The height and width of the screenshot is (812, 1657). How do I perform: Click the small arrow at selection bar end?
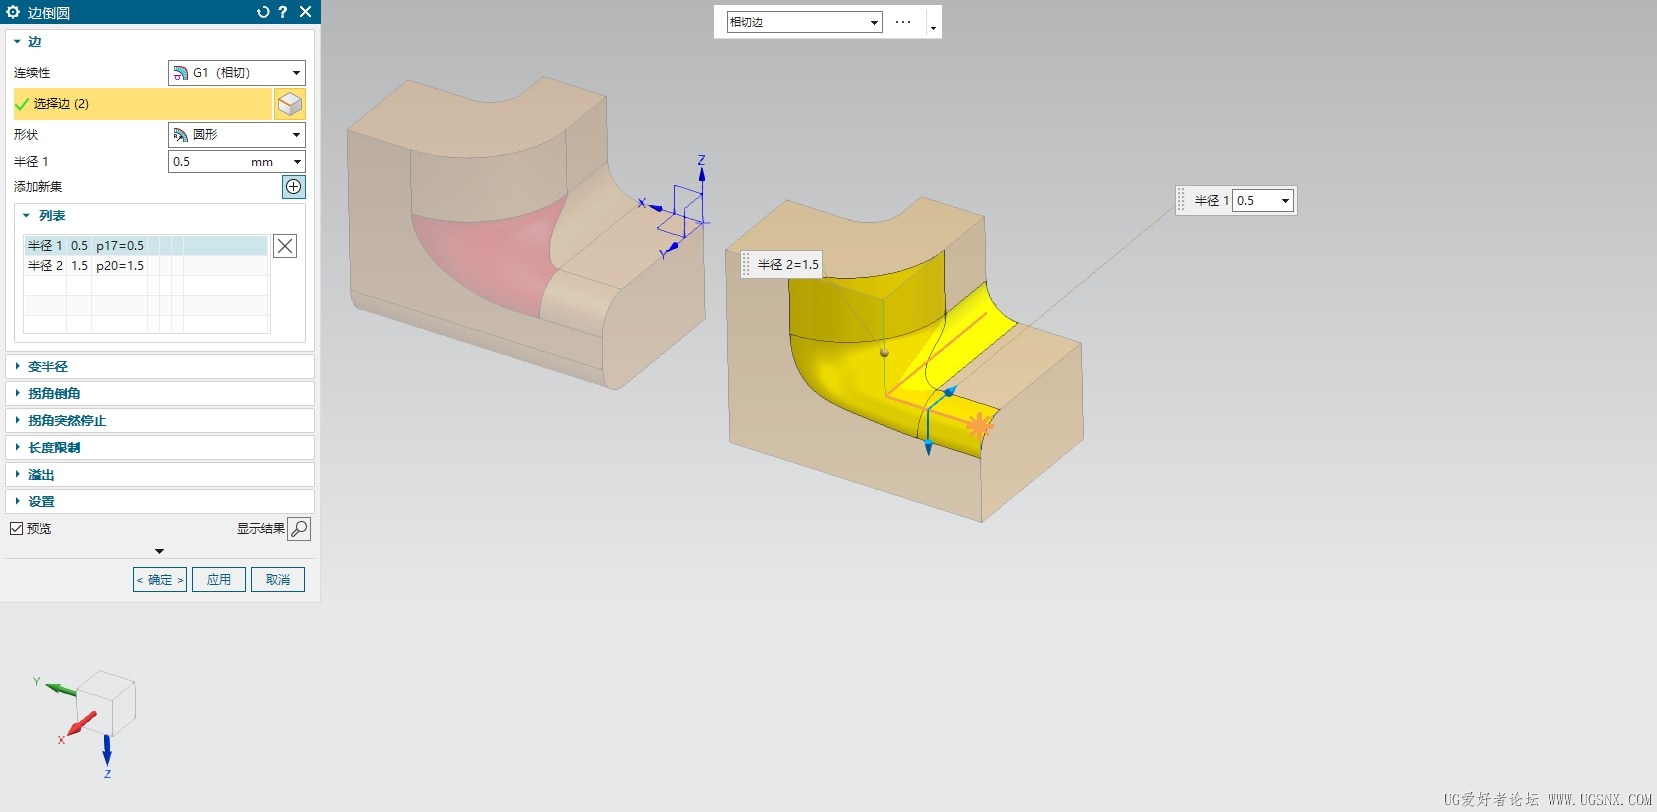click(933, 28)
